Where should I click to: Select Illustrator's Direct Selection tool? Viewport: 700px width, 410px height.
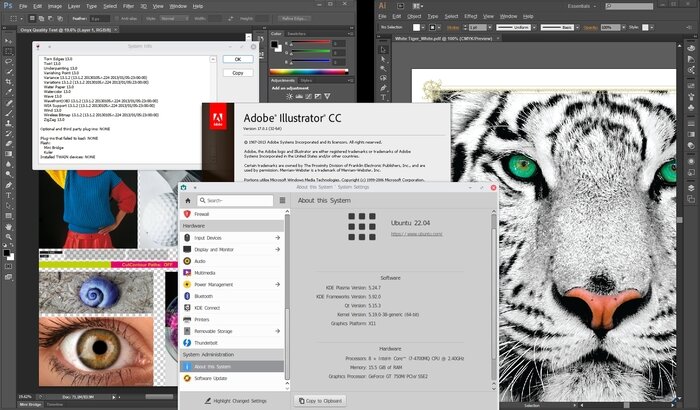(x=383, y=59)
